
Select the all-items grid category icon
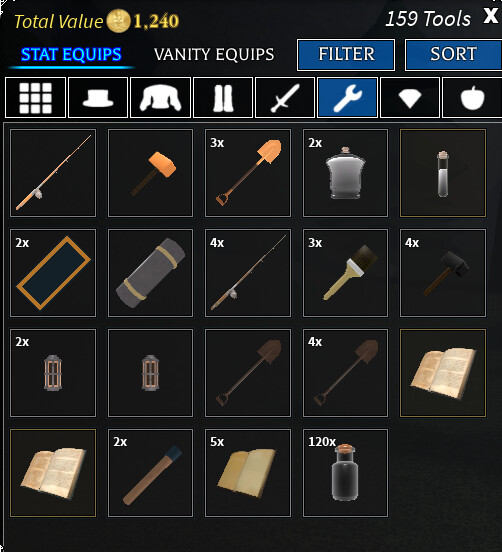(x=35, y=98)
